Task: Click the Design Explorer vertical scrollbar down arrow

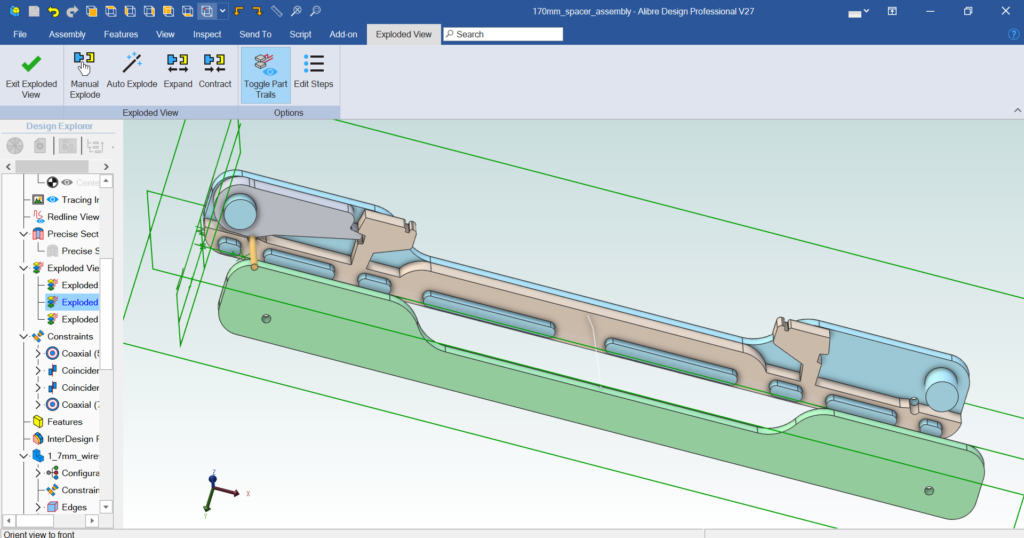Action: pyautogui.click(x=107, y=507)
